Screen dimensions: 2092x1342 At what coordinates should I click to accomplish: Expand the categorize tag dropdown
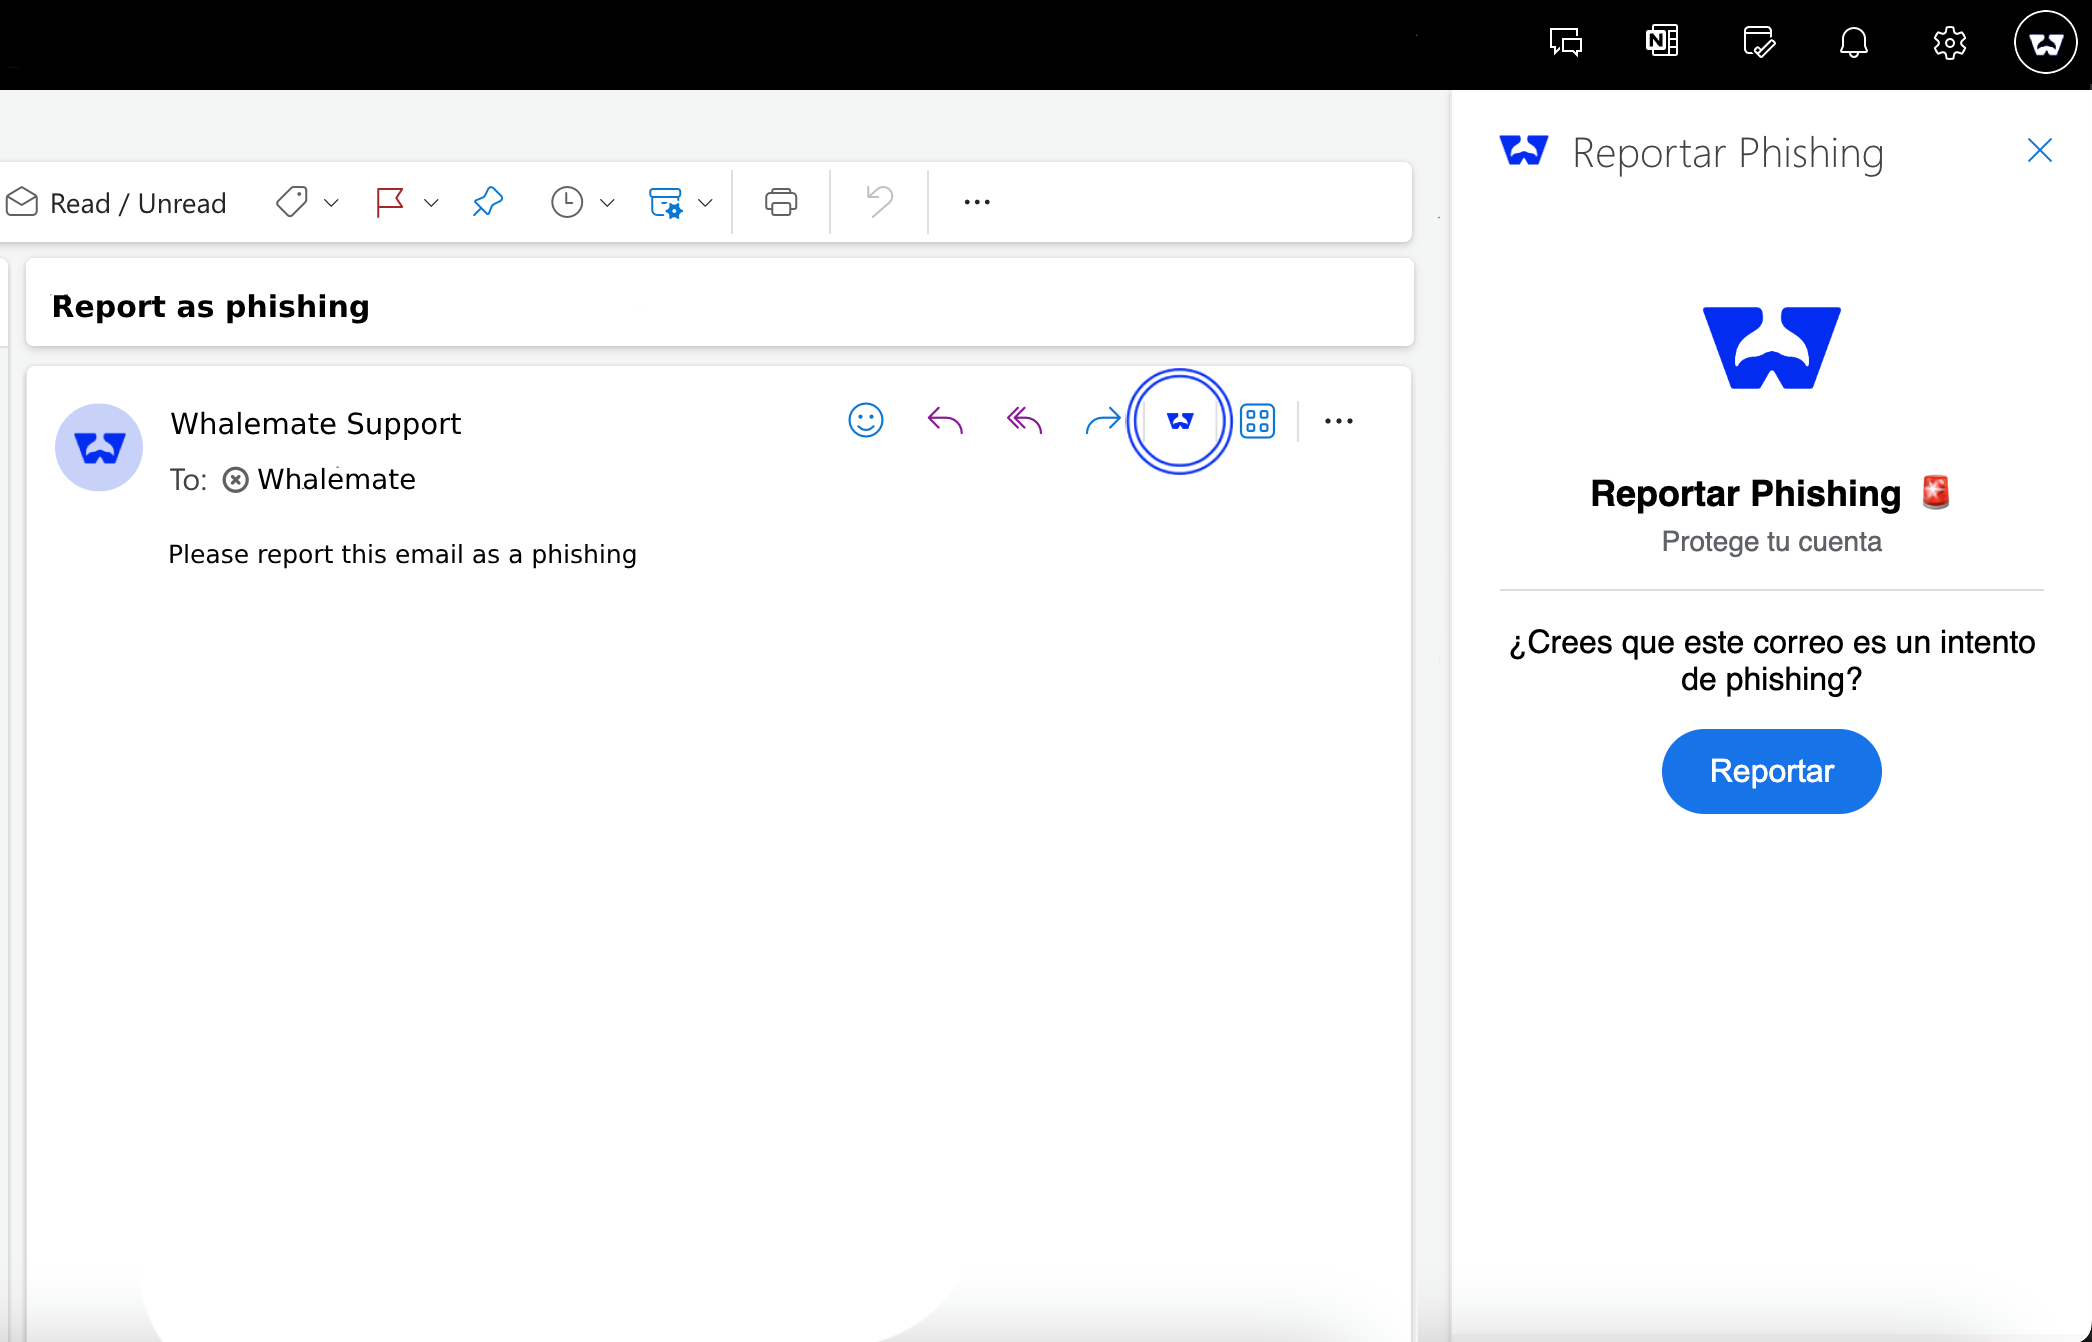coord(331,203)
